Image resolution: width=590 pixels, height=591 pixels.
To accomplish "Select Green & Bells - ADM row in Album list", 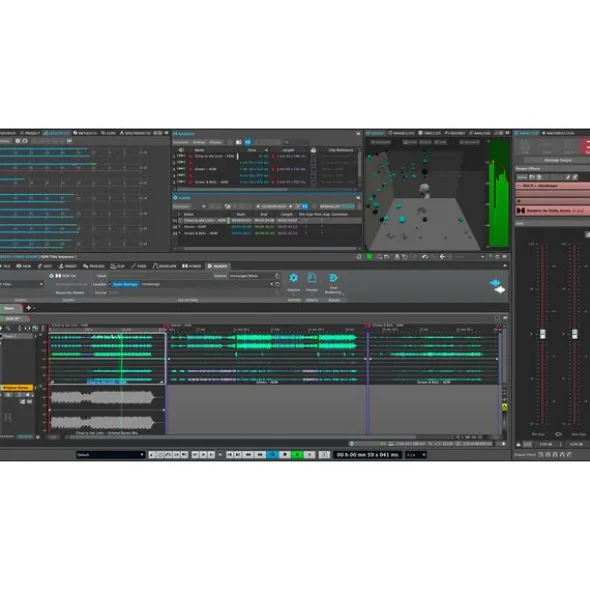I will [268, 233].
